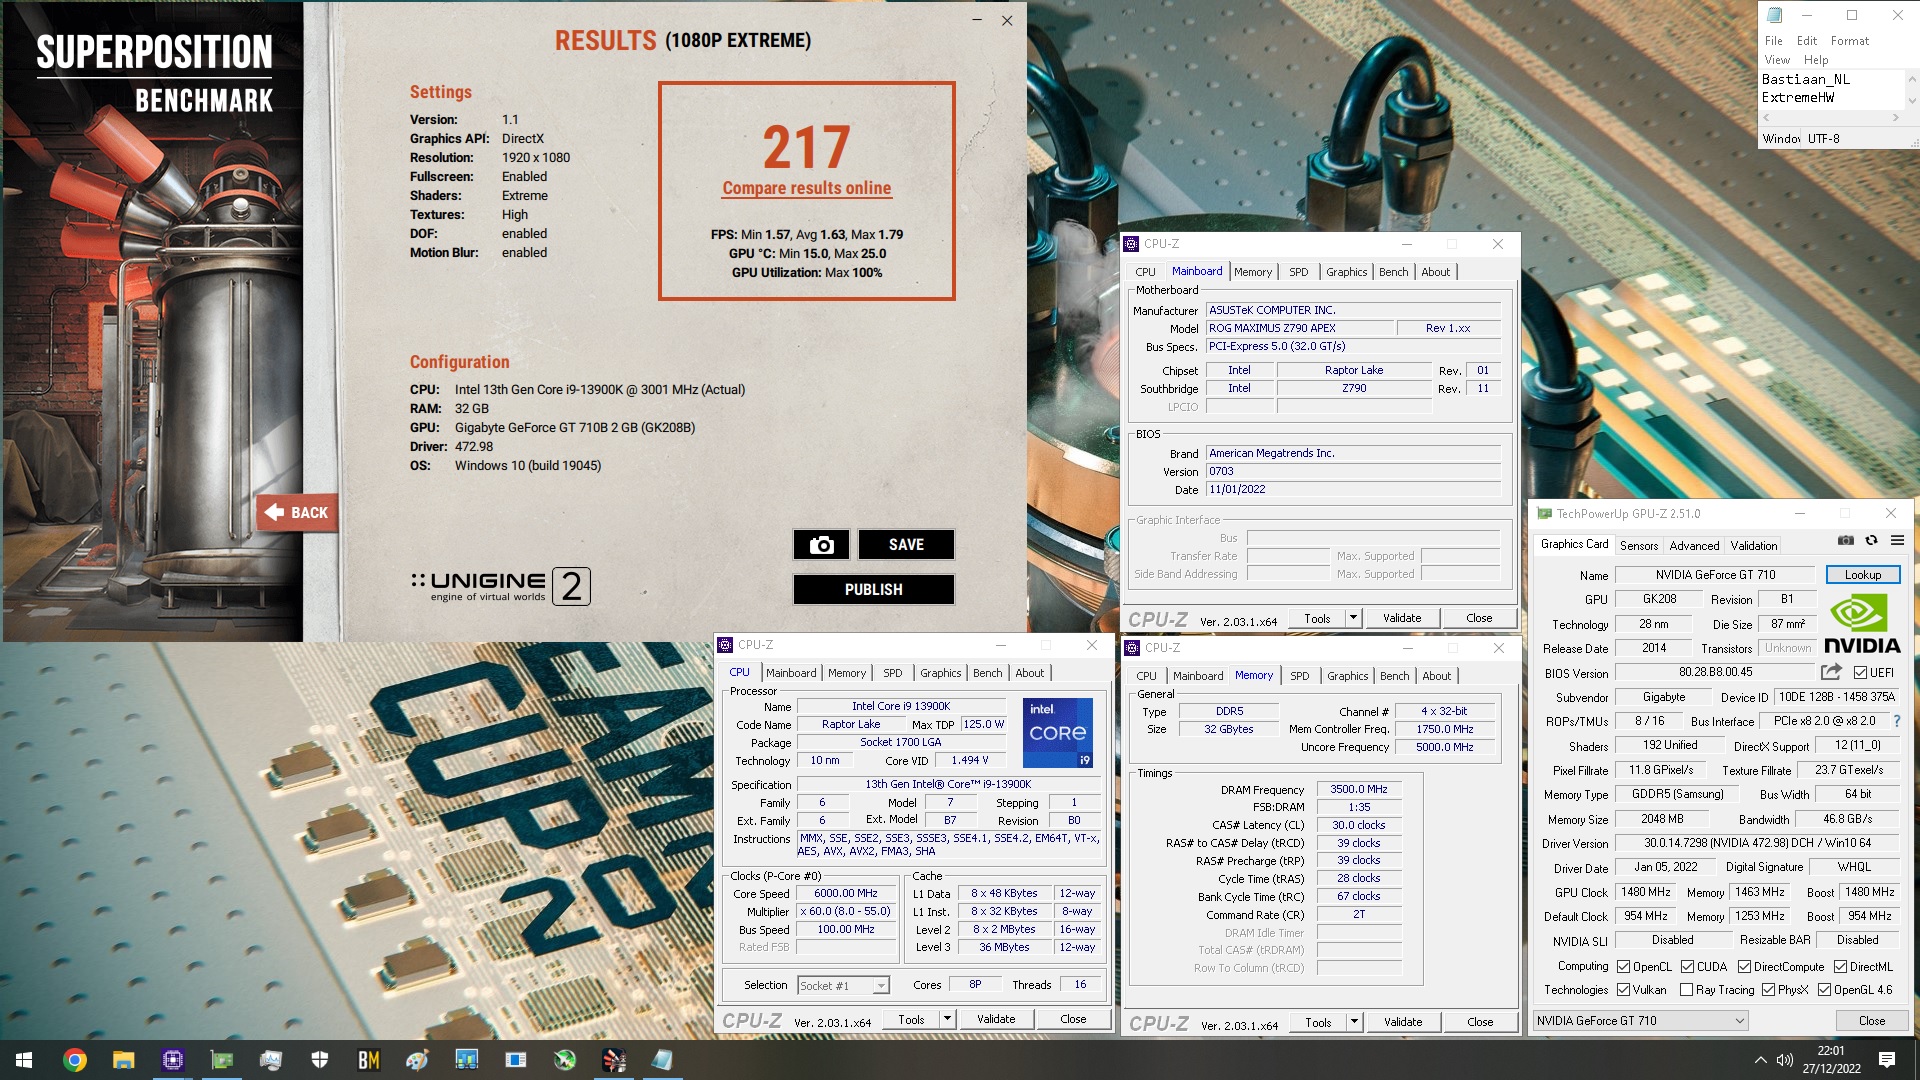Open the GPU selection dropdown in GPU-Z
Screen dimensions: 1920x1080
click(x=1640, y=1021)
